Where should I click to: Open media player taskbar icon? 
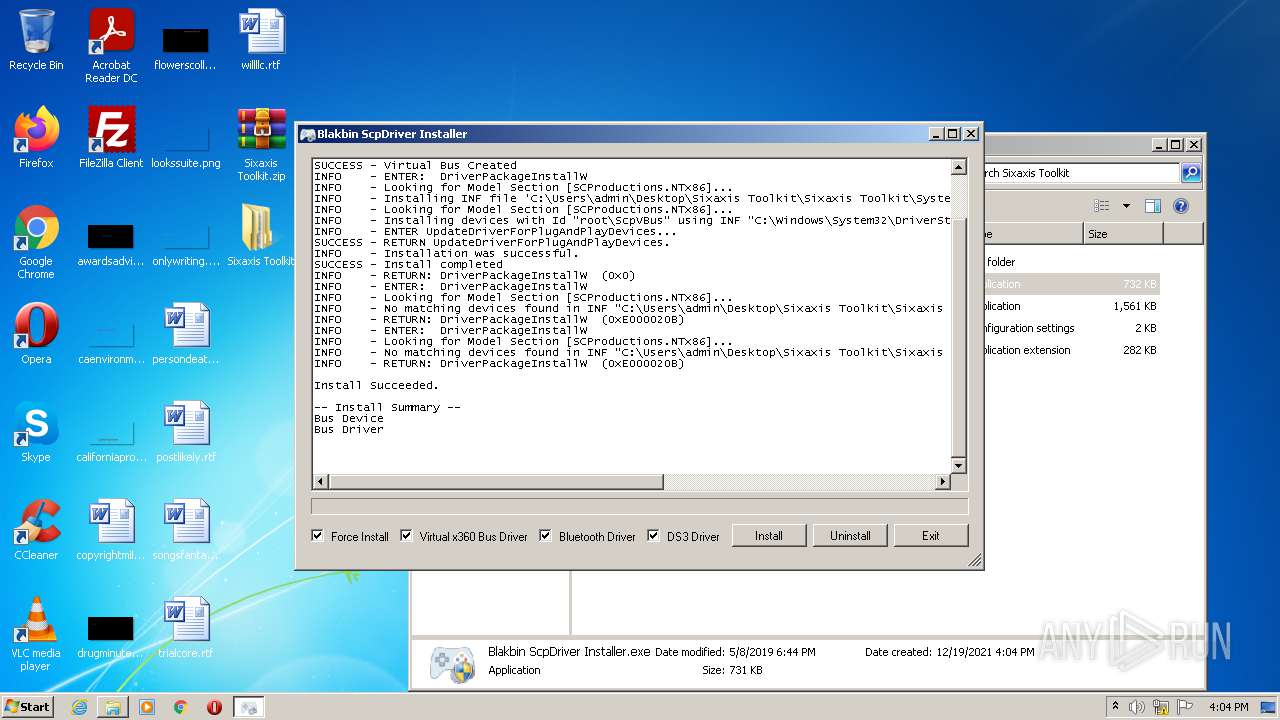click(x=147, y=707)
